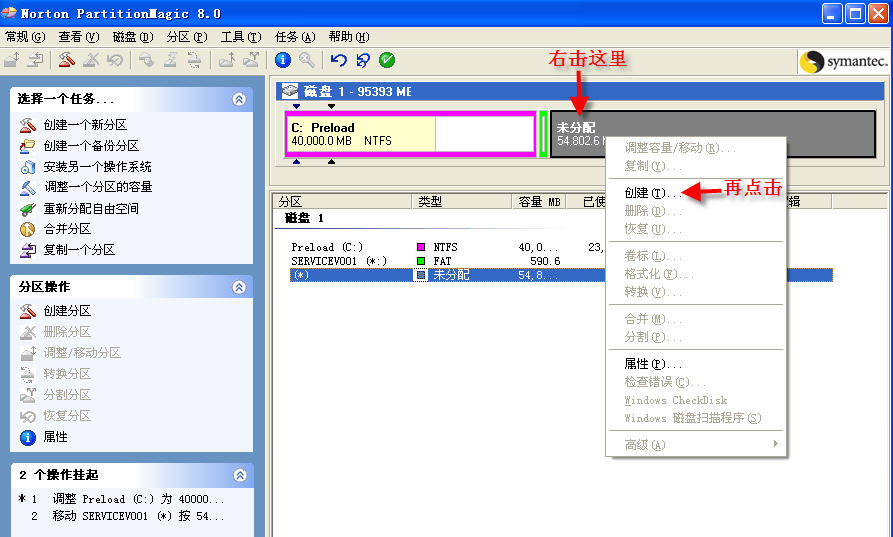This screenshot has height=537, width=893.
Task: Click the blue info icon beside 属性
Action: click(27, 437)
